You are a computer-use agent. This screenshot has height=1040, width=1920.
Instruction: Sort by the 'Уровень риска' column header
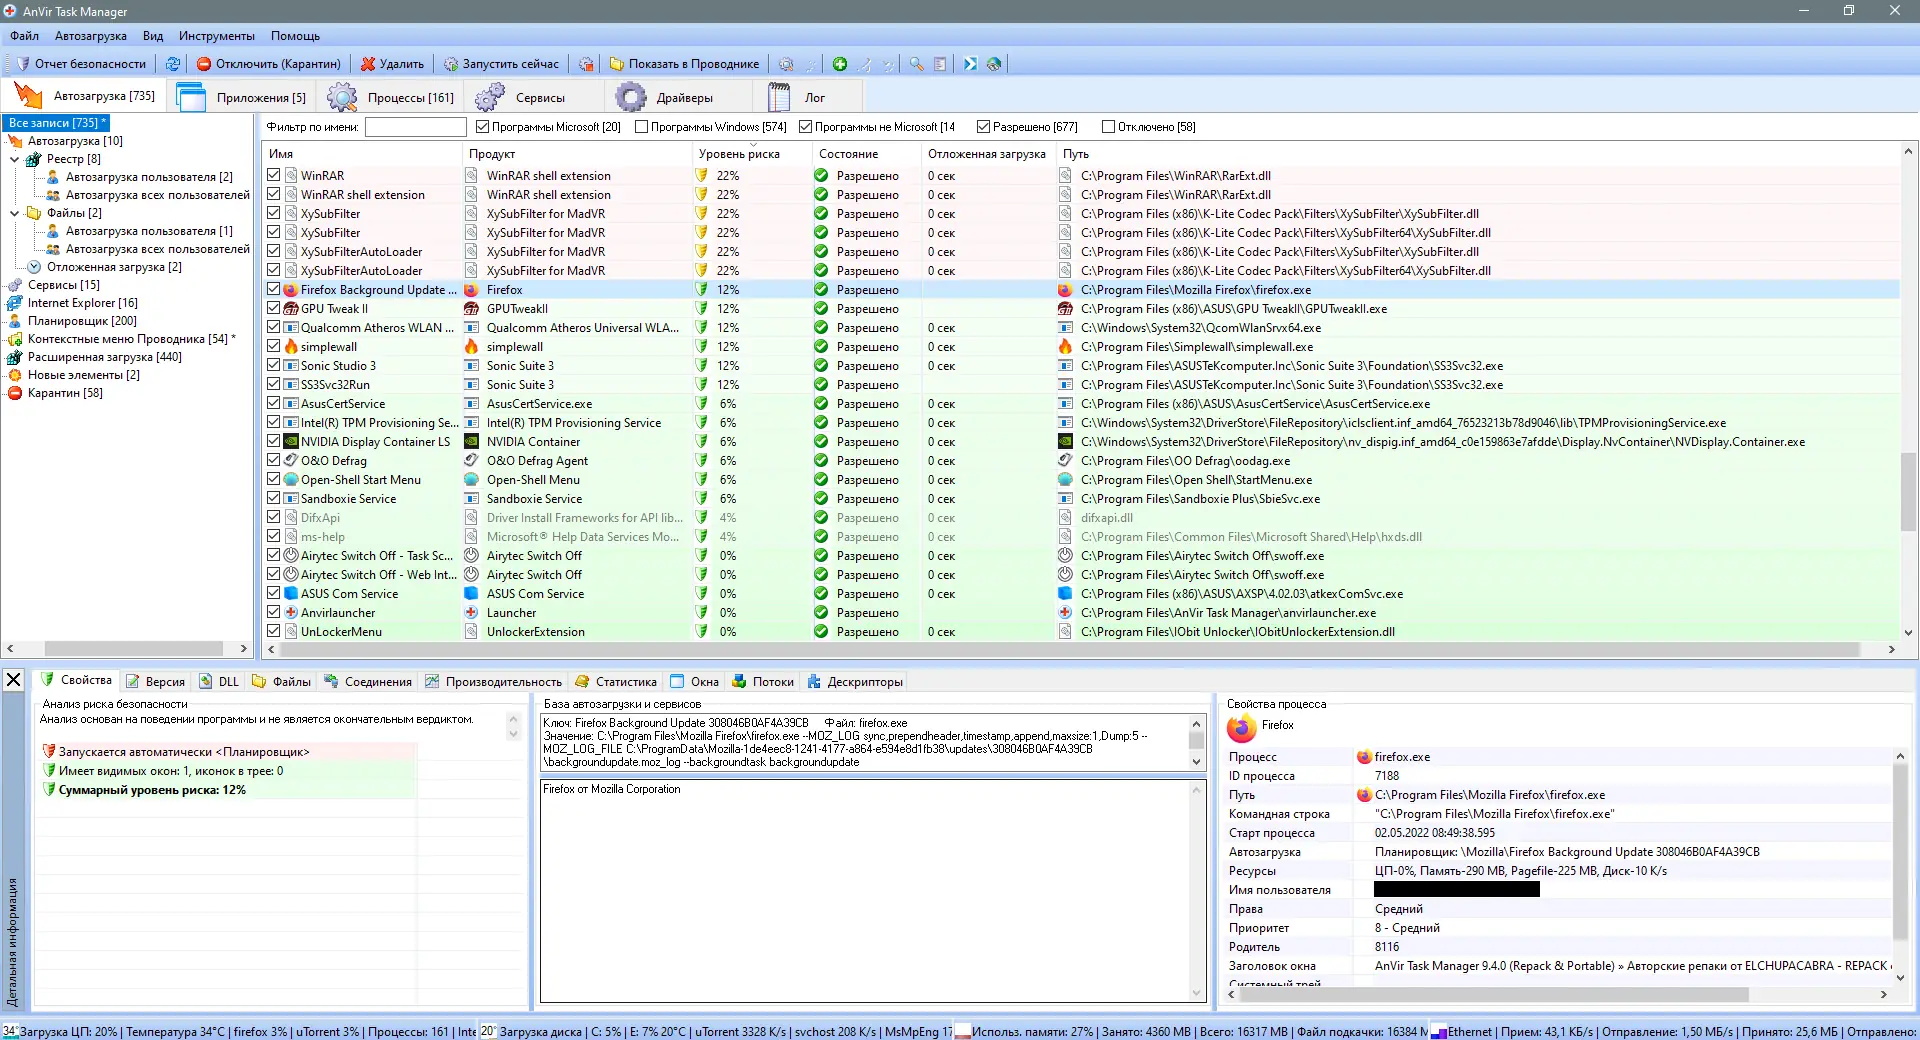751,154
